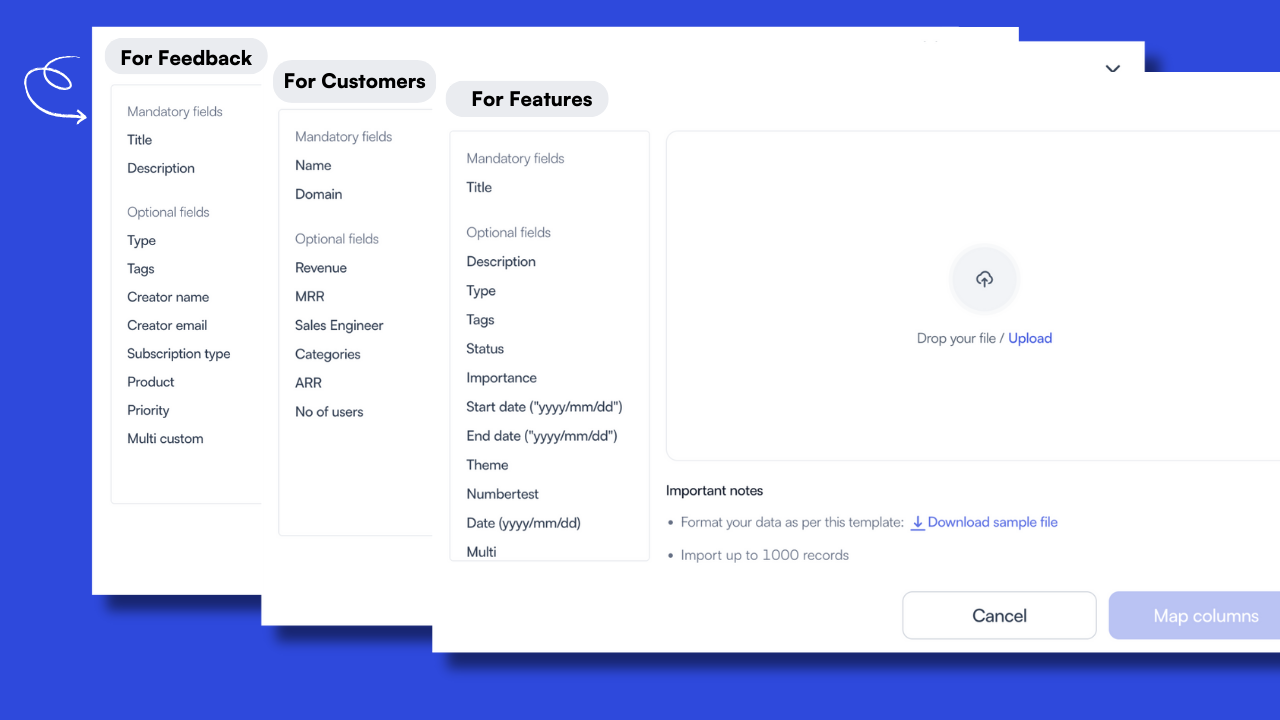Select the Subscription type field in Feedback list
The image size is (1280, 720).
pyautogui.click(x=178, y=353)
